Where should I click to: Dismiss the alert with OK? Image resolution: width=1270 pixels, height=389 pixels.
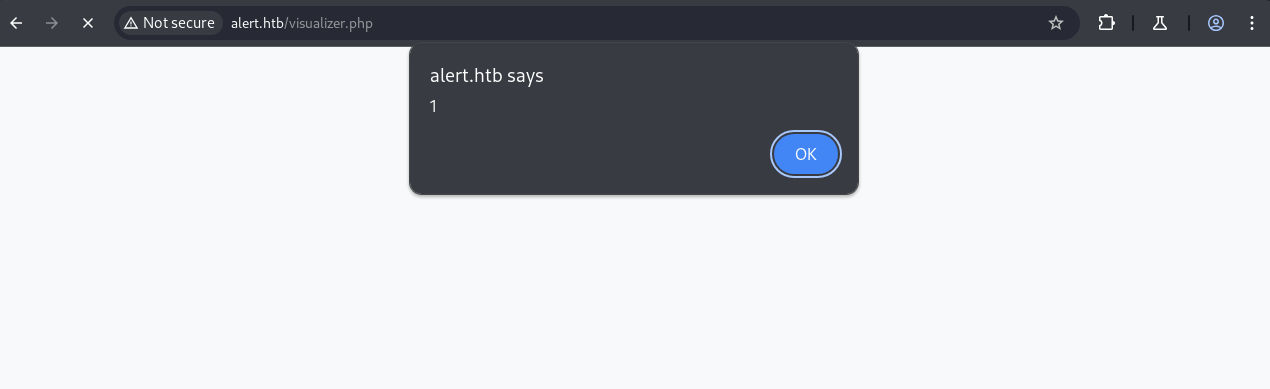click(x=806, y=154)
